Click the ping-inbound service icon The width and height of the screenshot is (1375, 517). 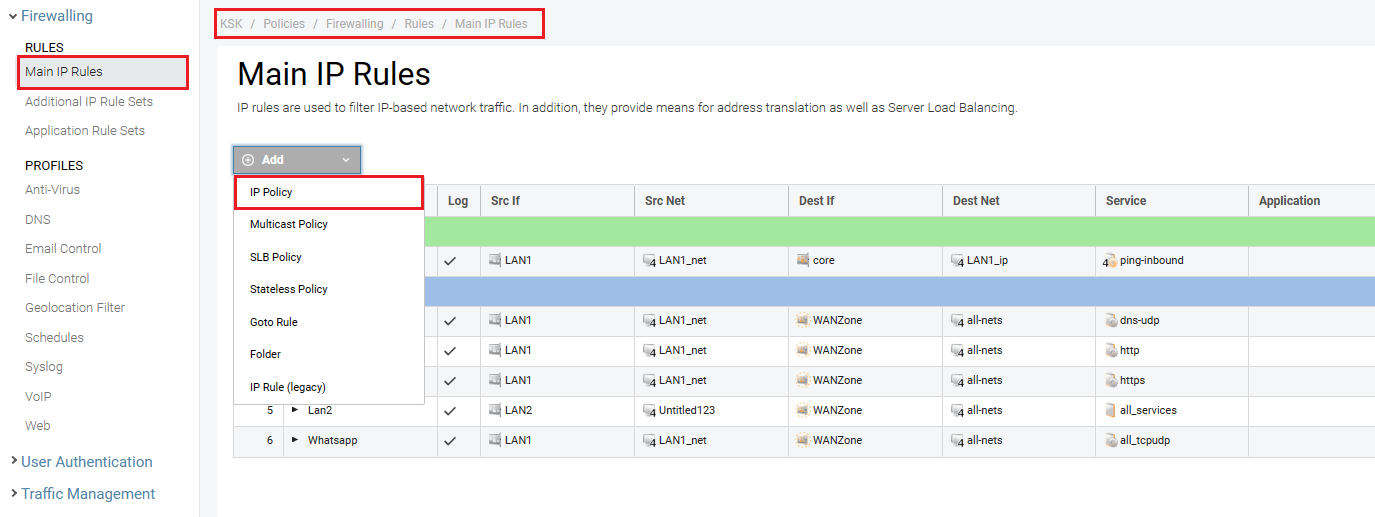click(1110, 261)
